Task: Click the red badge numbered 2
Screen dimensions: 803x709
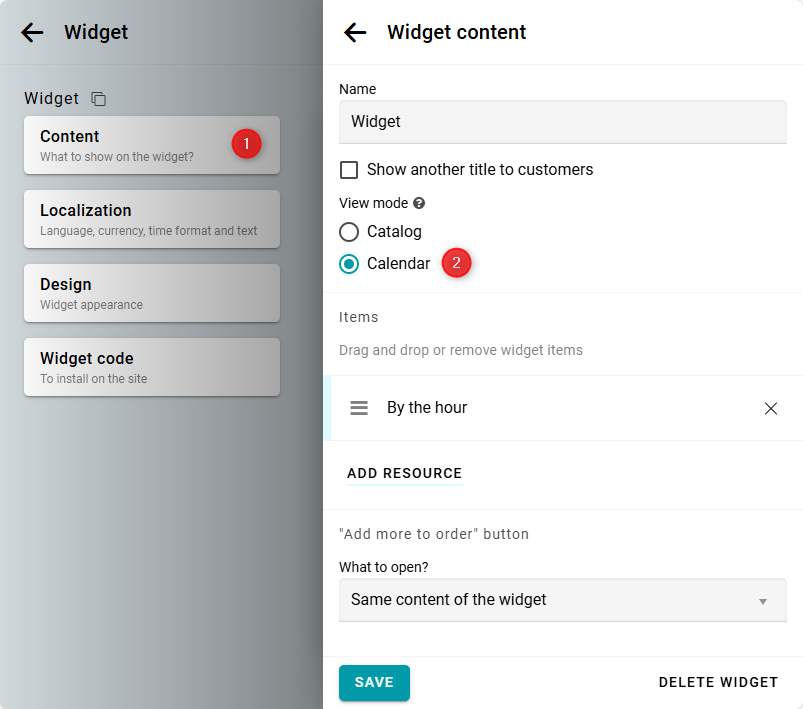Action: click(x=456, y=264)
